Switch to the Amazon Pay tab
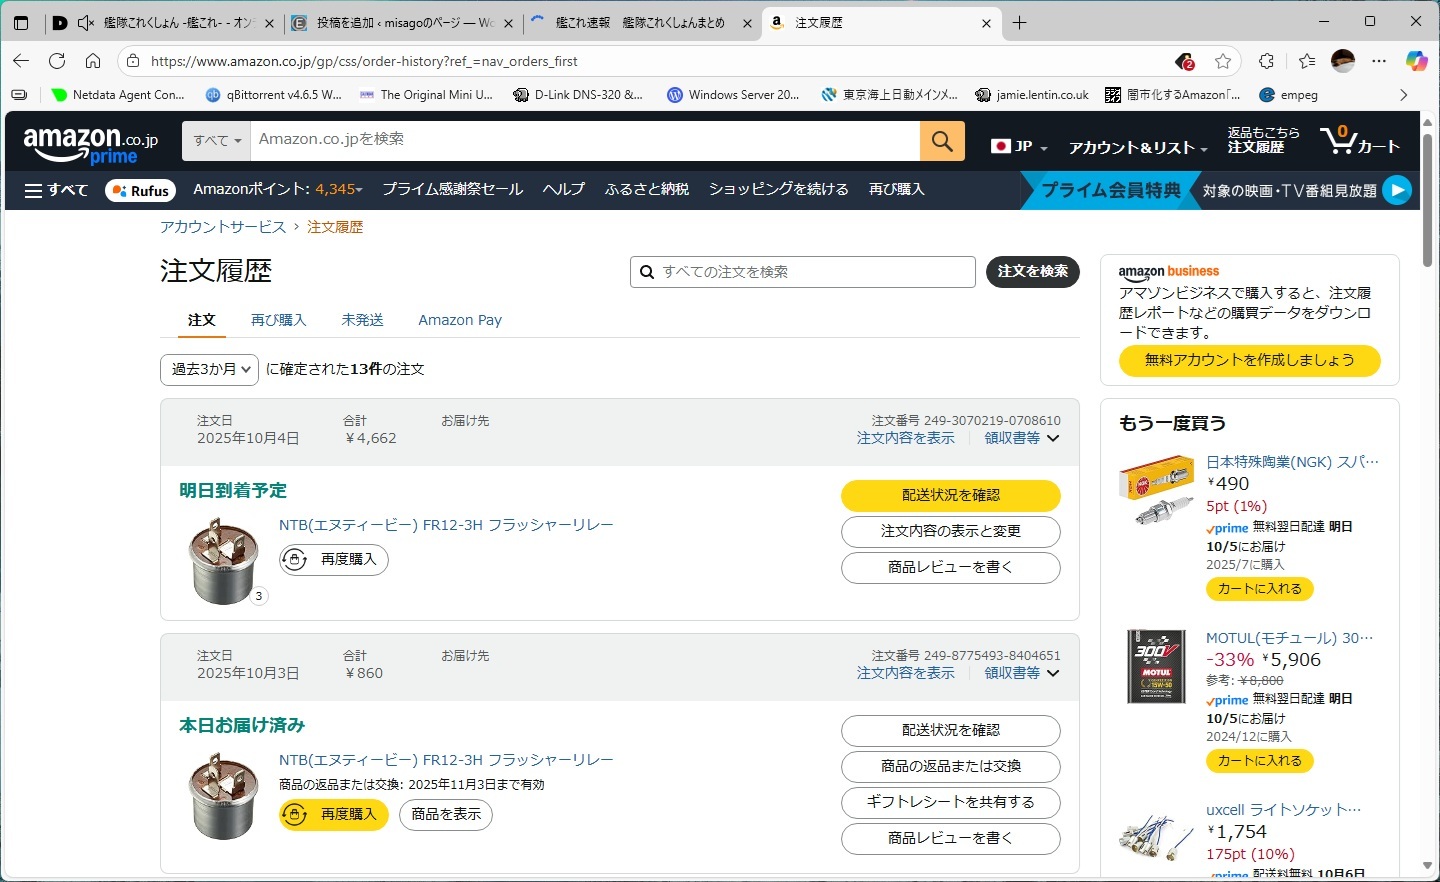 [x=460, y=320]
